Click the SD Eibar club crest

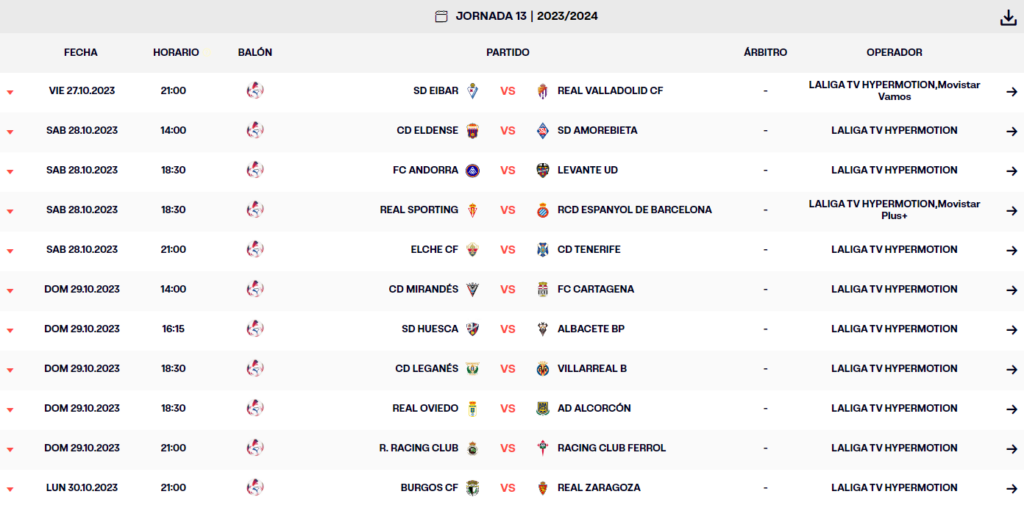[x=473, y=91]
